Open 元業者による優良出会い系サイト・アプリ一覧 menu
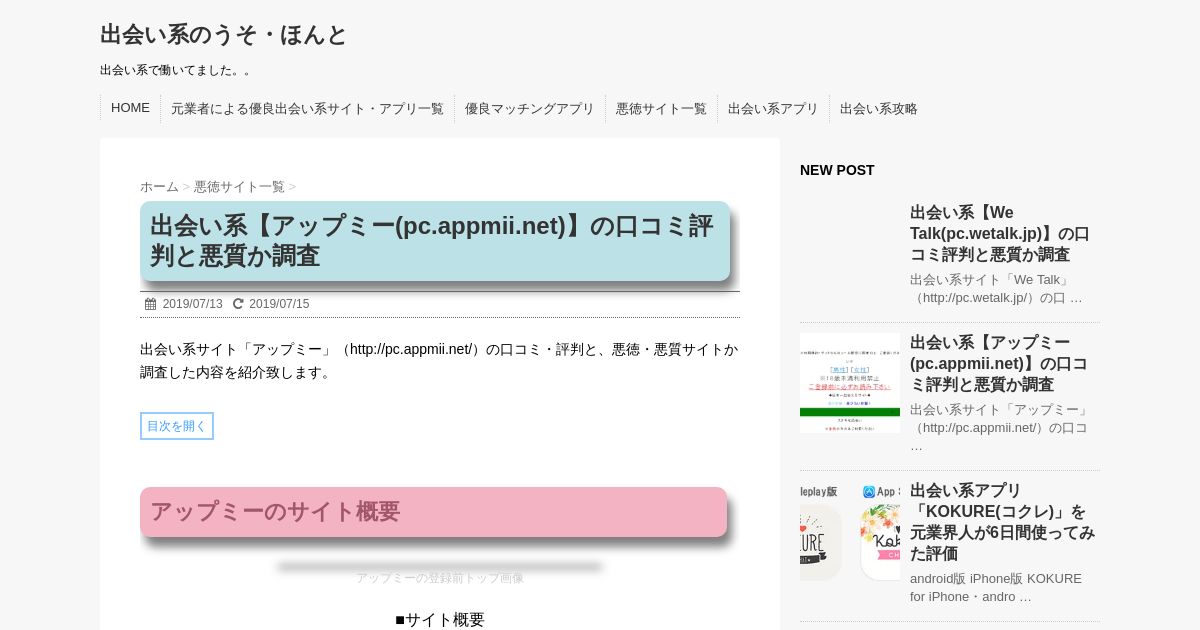The width and height of the screenshot is (1200, 630). tap(307, 108)
